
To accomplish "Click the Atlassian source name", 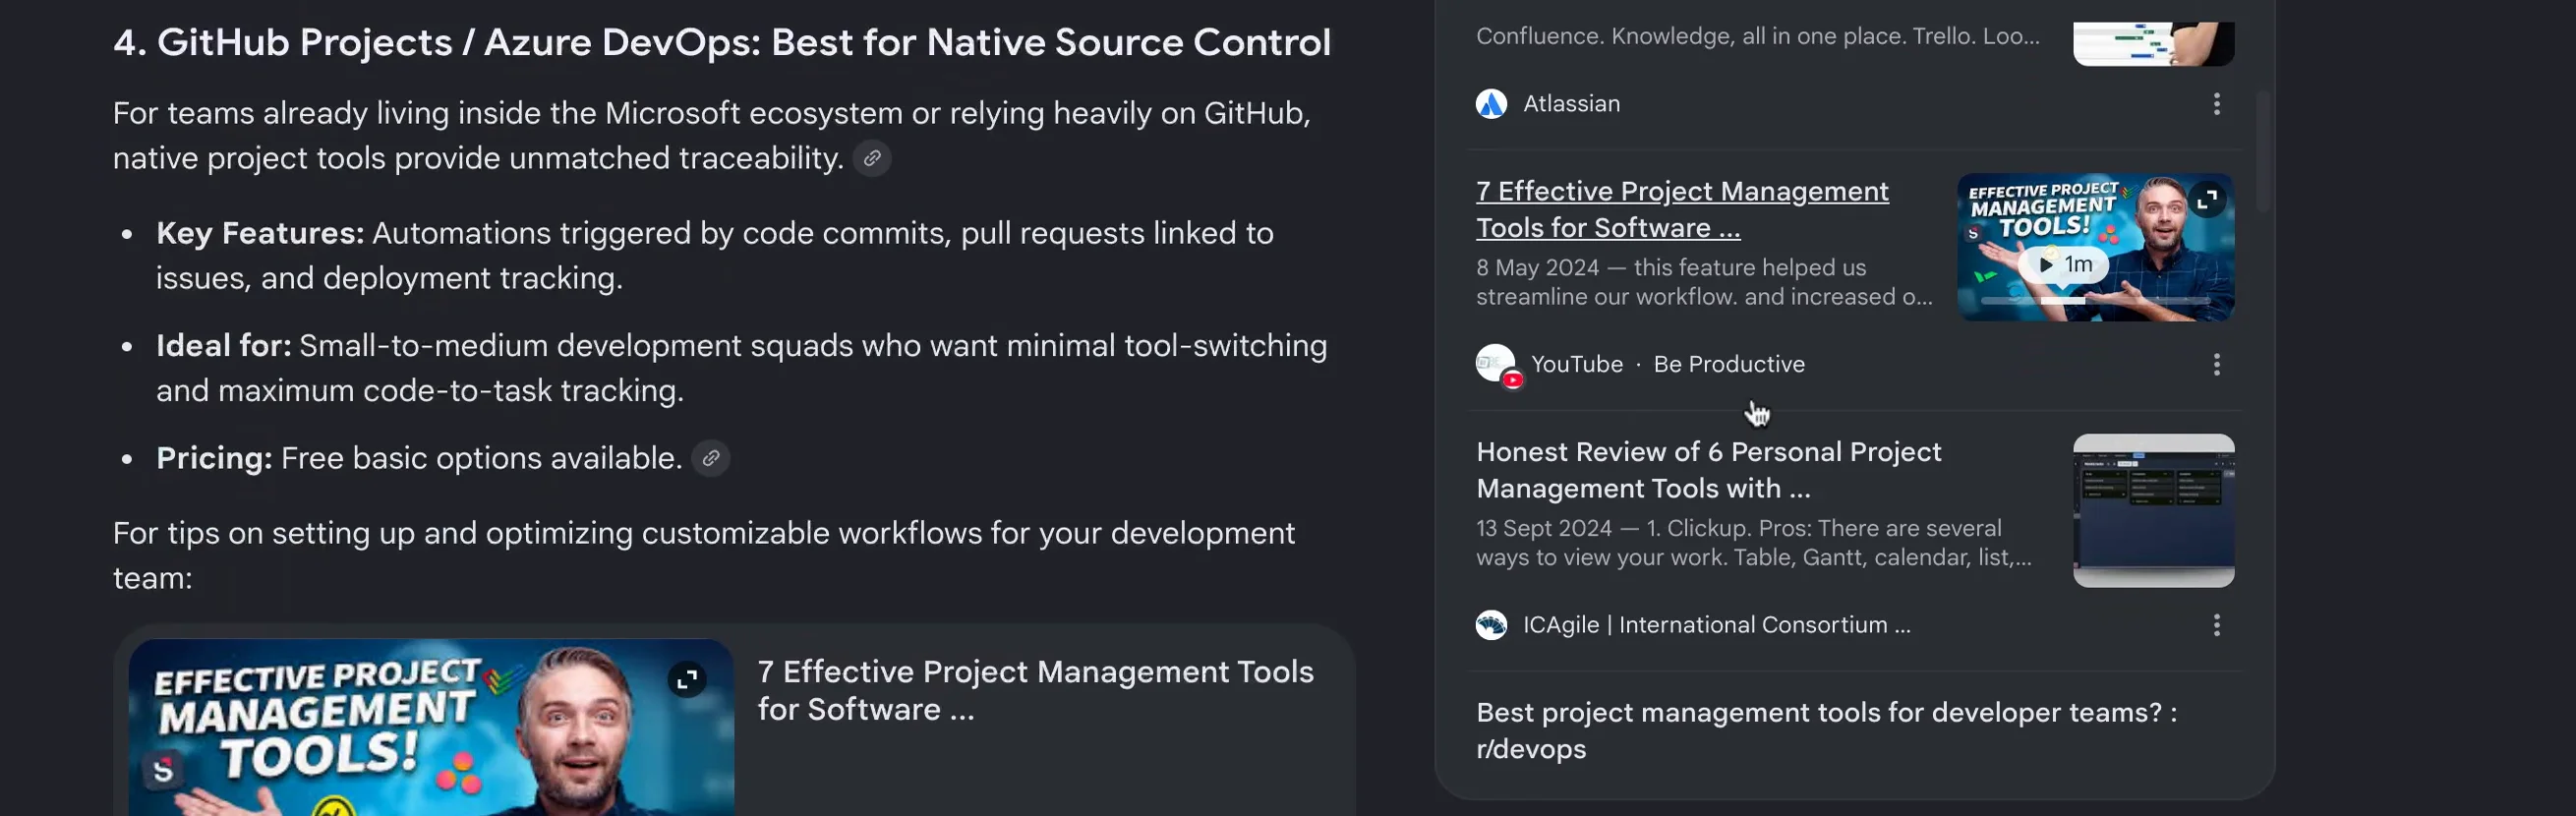I will point(1571,104).
